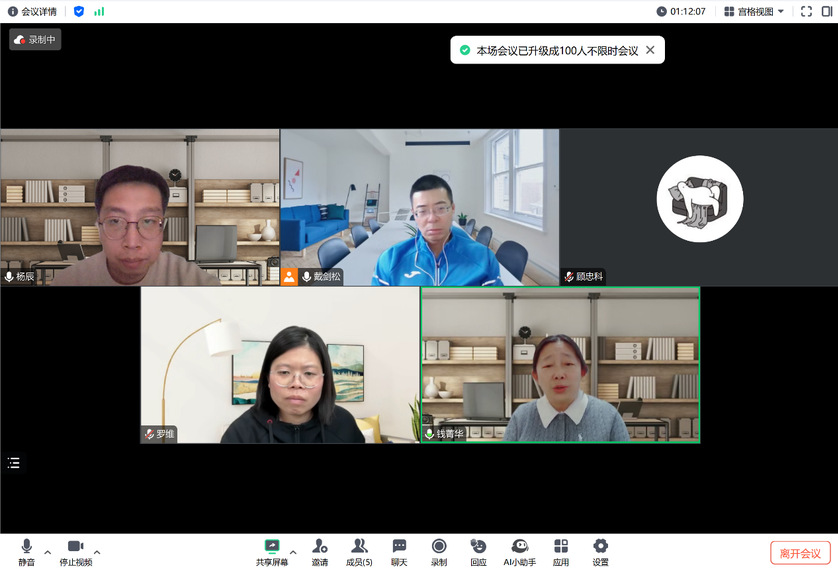The width and height of the screenshot is (838, 571).
Task: Click 离开会议 to leave meeting
Action: pos(800,553)
